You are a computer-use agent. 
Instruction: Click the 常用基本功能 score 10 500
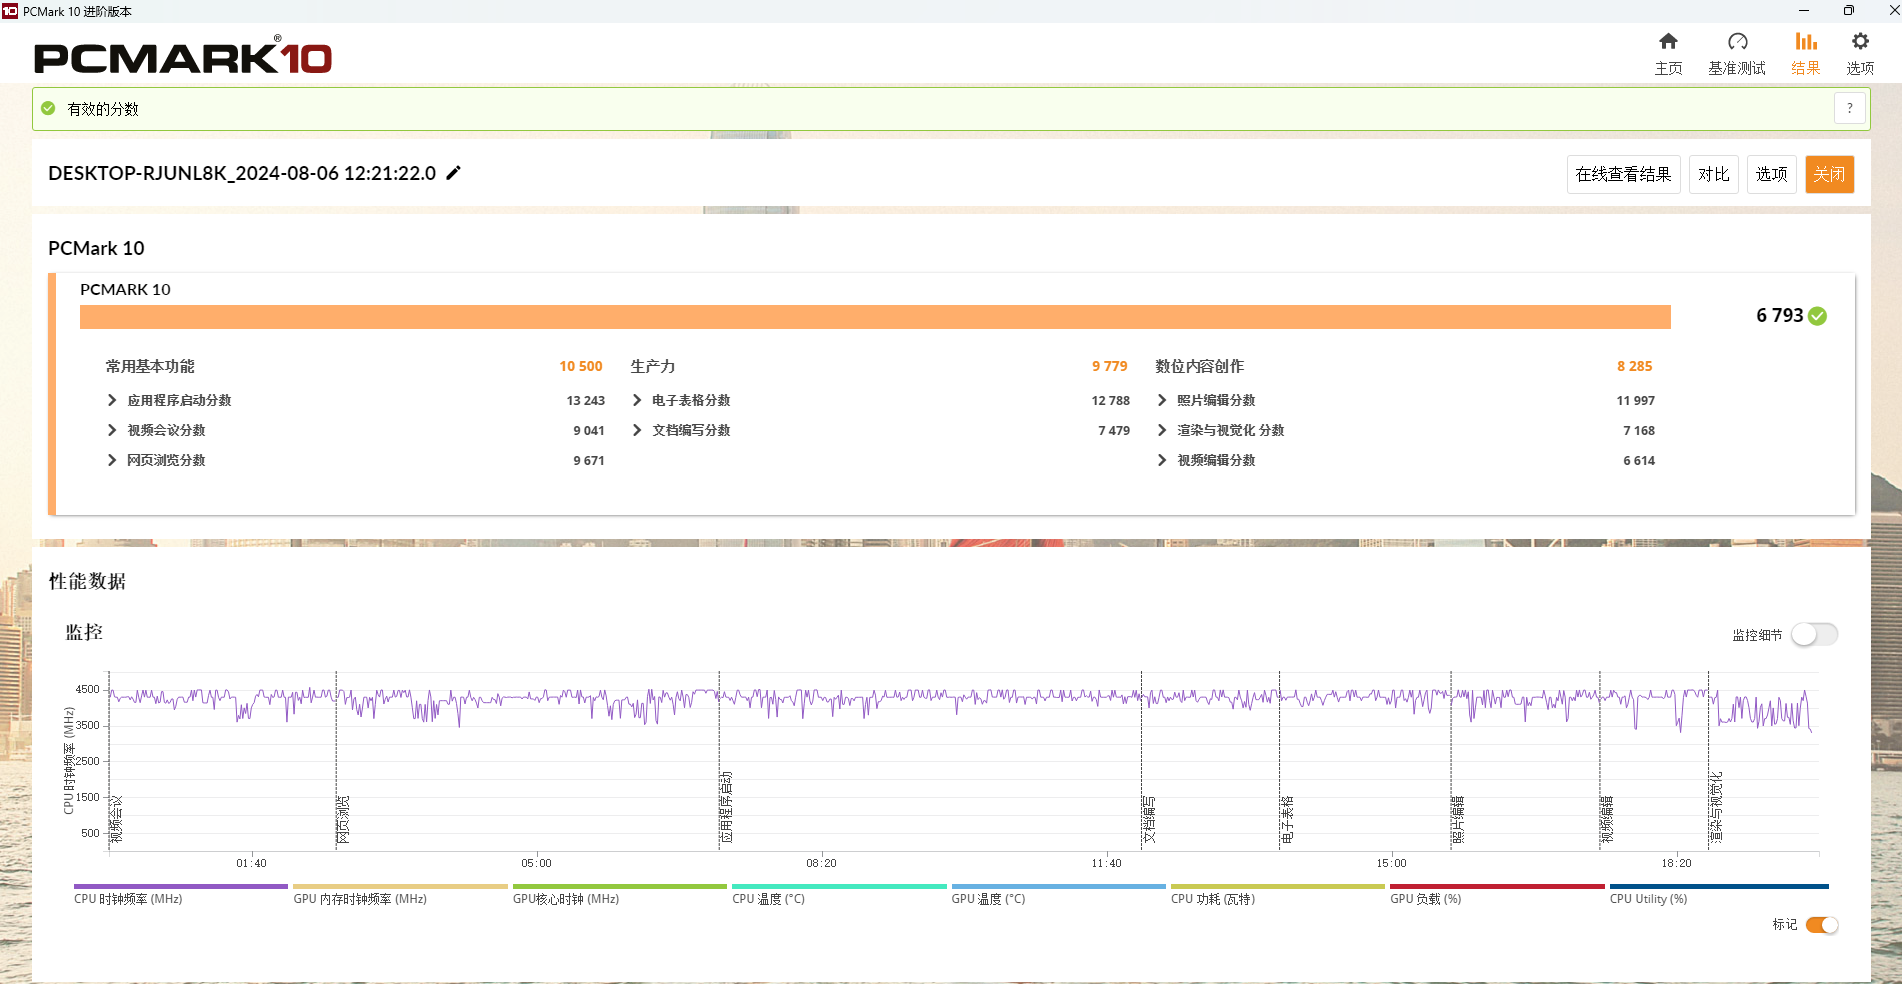(581, 366)
